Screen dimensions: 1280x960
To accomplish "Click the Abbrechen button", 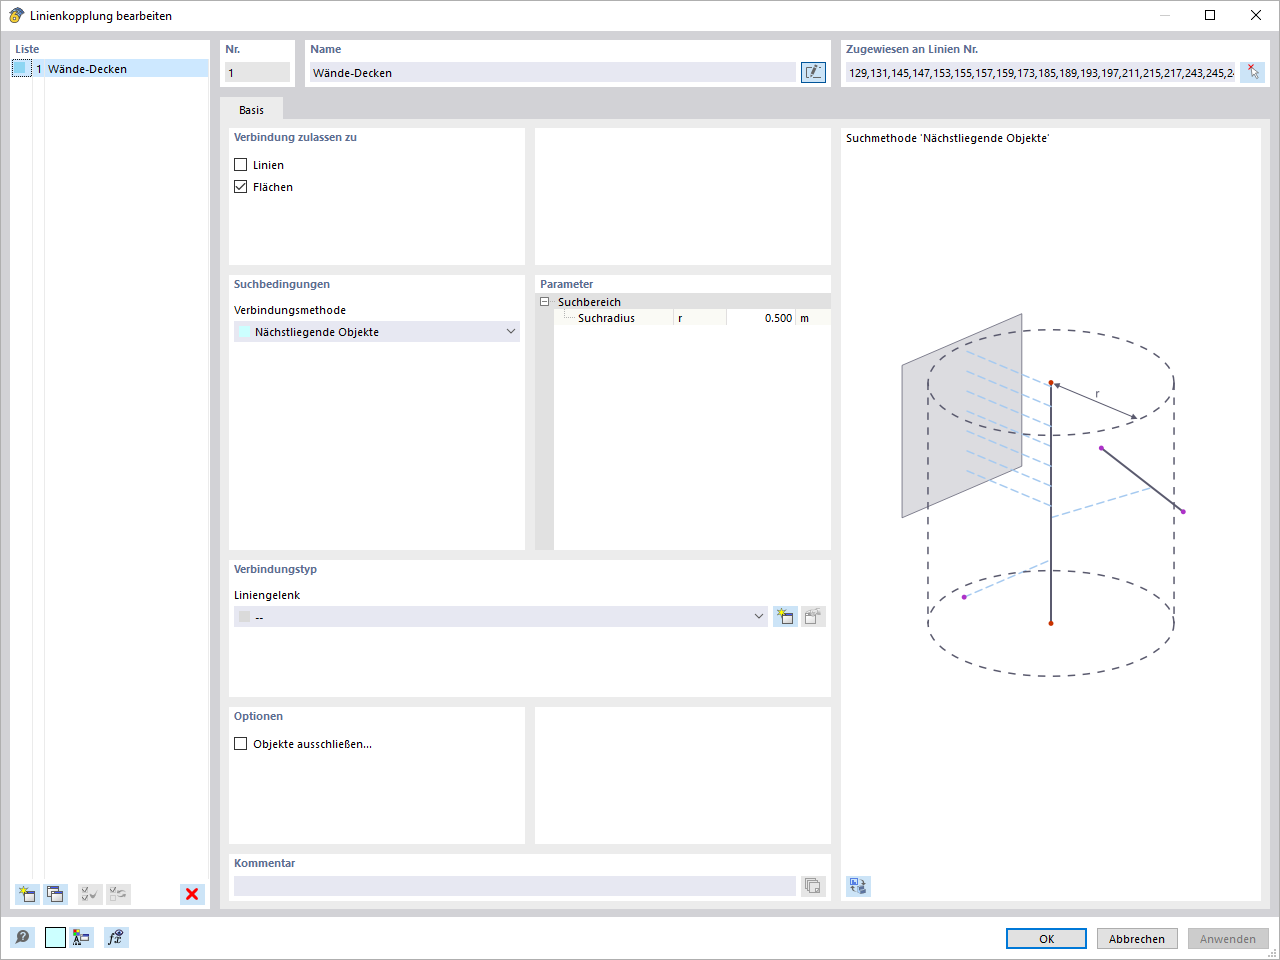I will click(x=1137, y=939).
